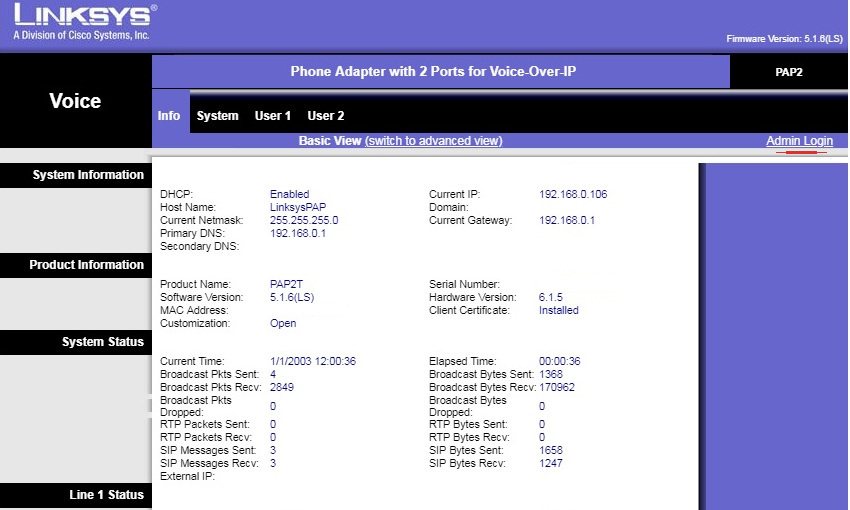Viewport: 850px width, 510px height.
Task: Click the netmask value 255.255.255.0
Action: pos(304,220)
